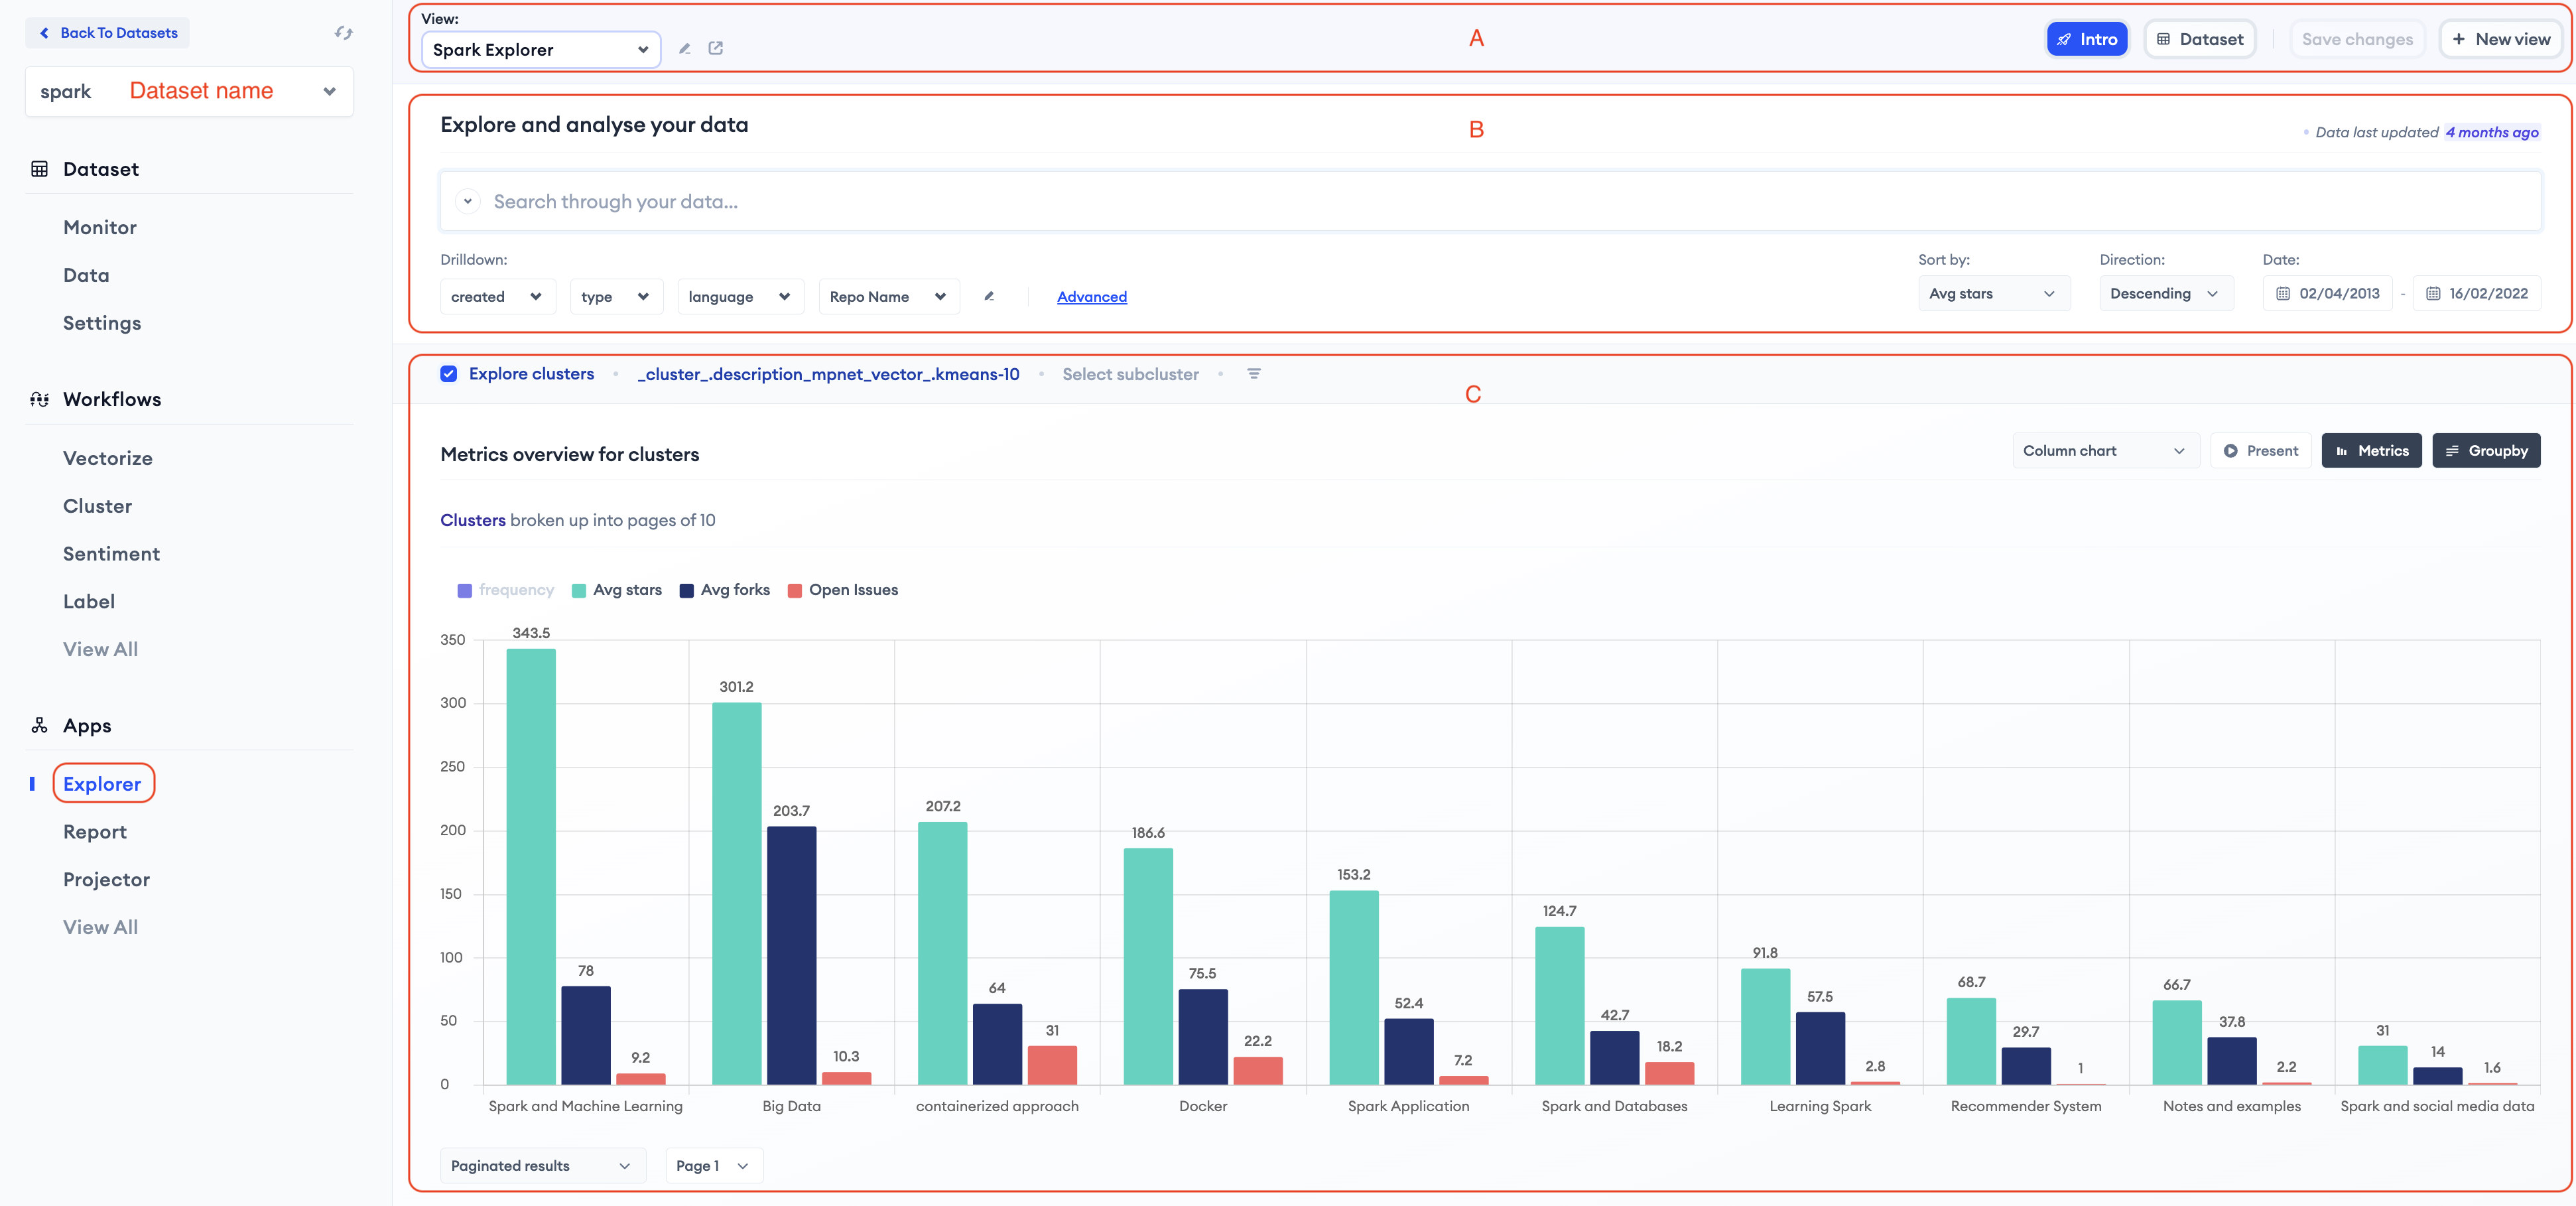Open view in new window icon

(x=716, y=48)
